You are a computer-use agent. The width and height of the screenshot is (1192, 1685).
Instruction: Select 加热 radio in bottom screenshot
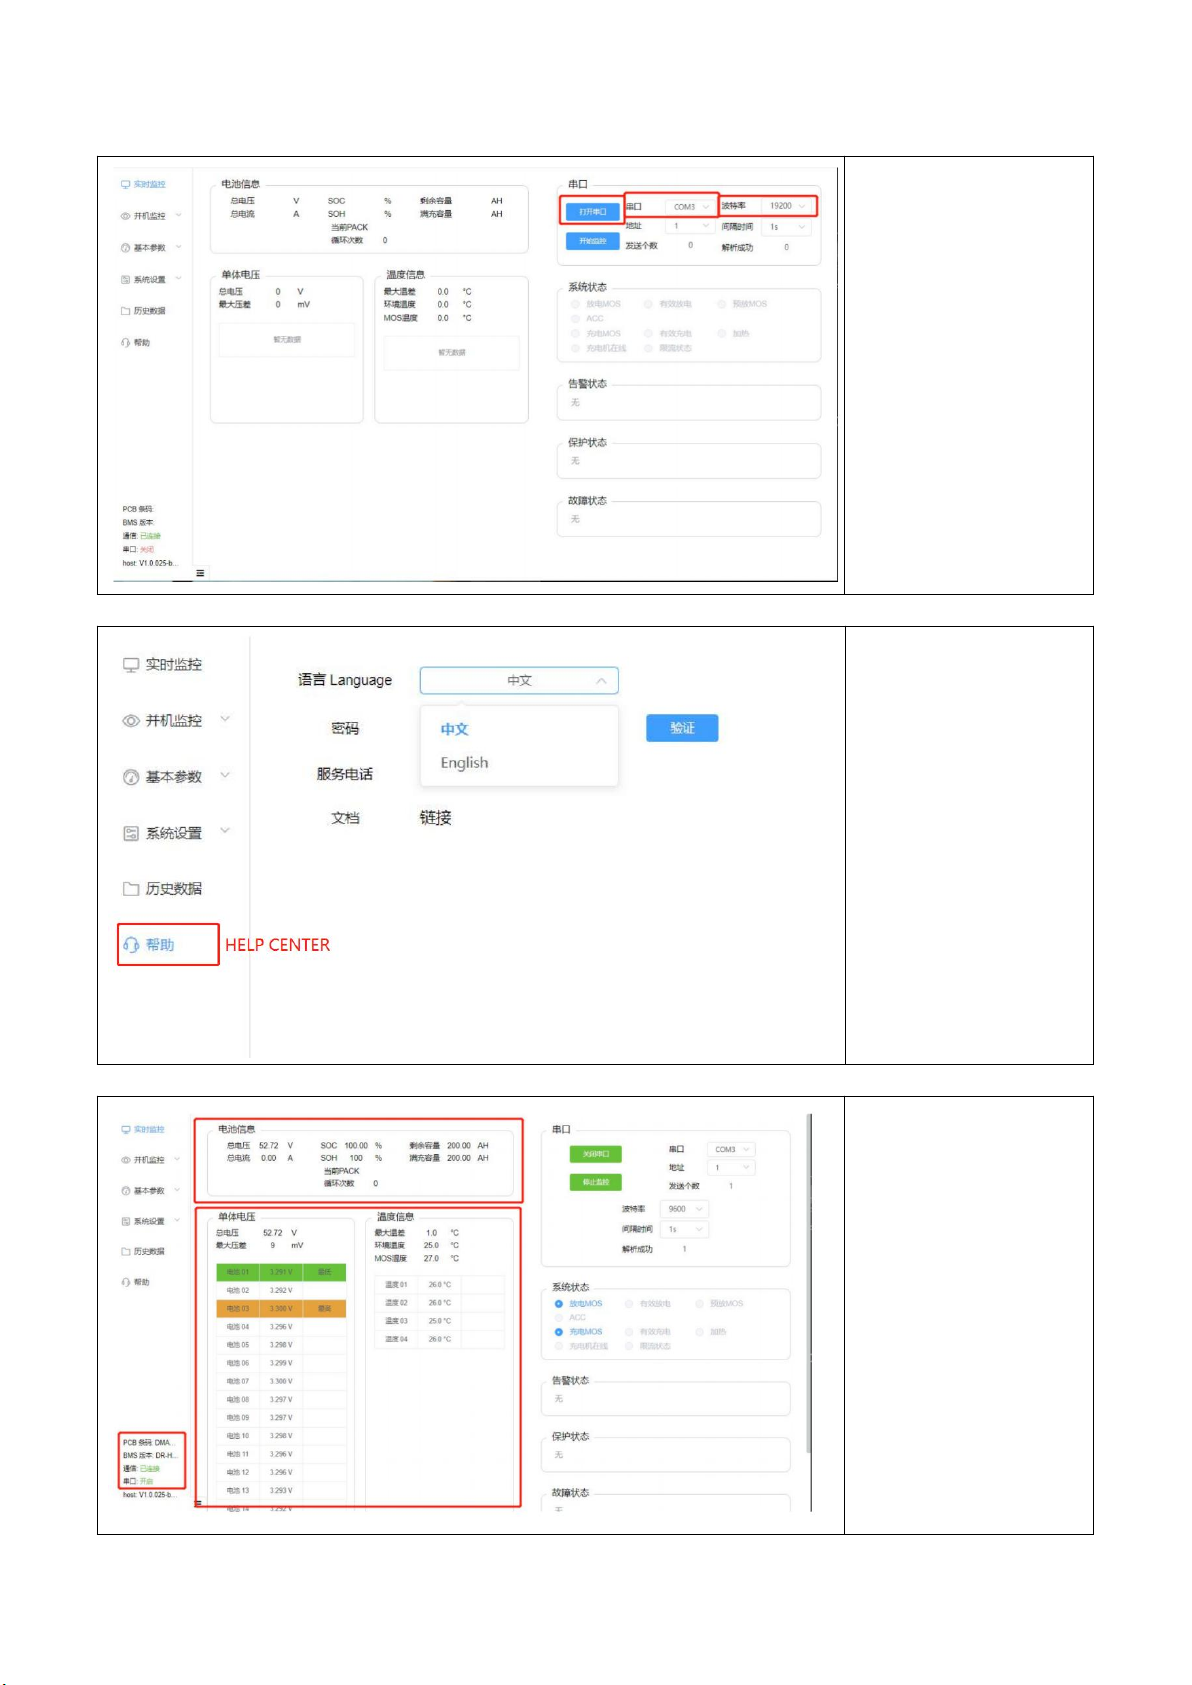click(699, 1332)
